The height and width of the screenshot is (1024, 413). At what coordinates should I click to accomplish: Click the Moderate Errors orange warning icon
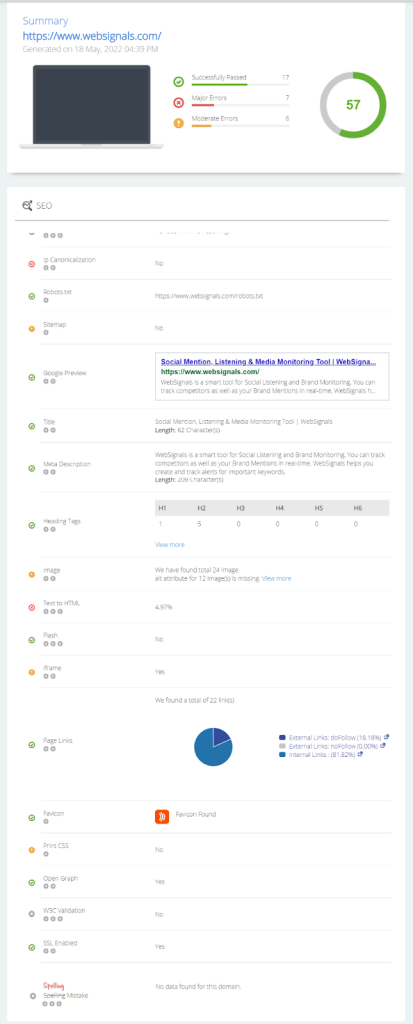178,122
